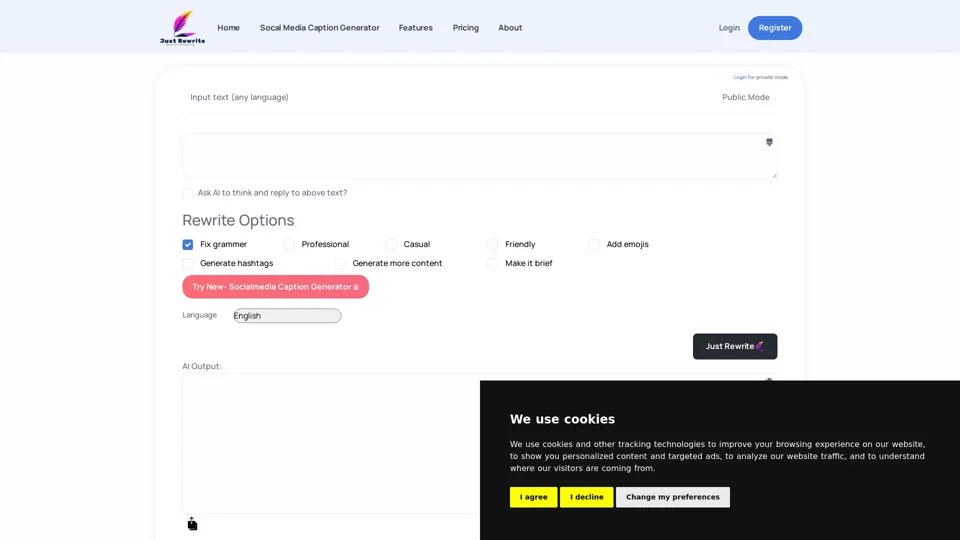Select the Make it brief checkbox

pos(492,264)
